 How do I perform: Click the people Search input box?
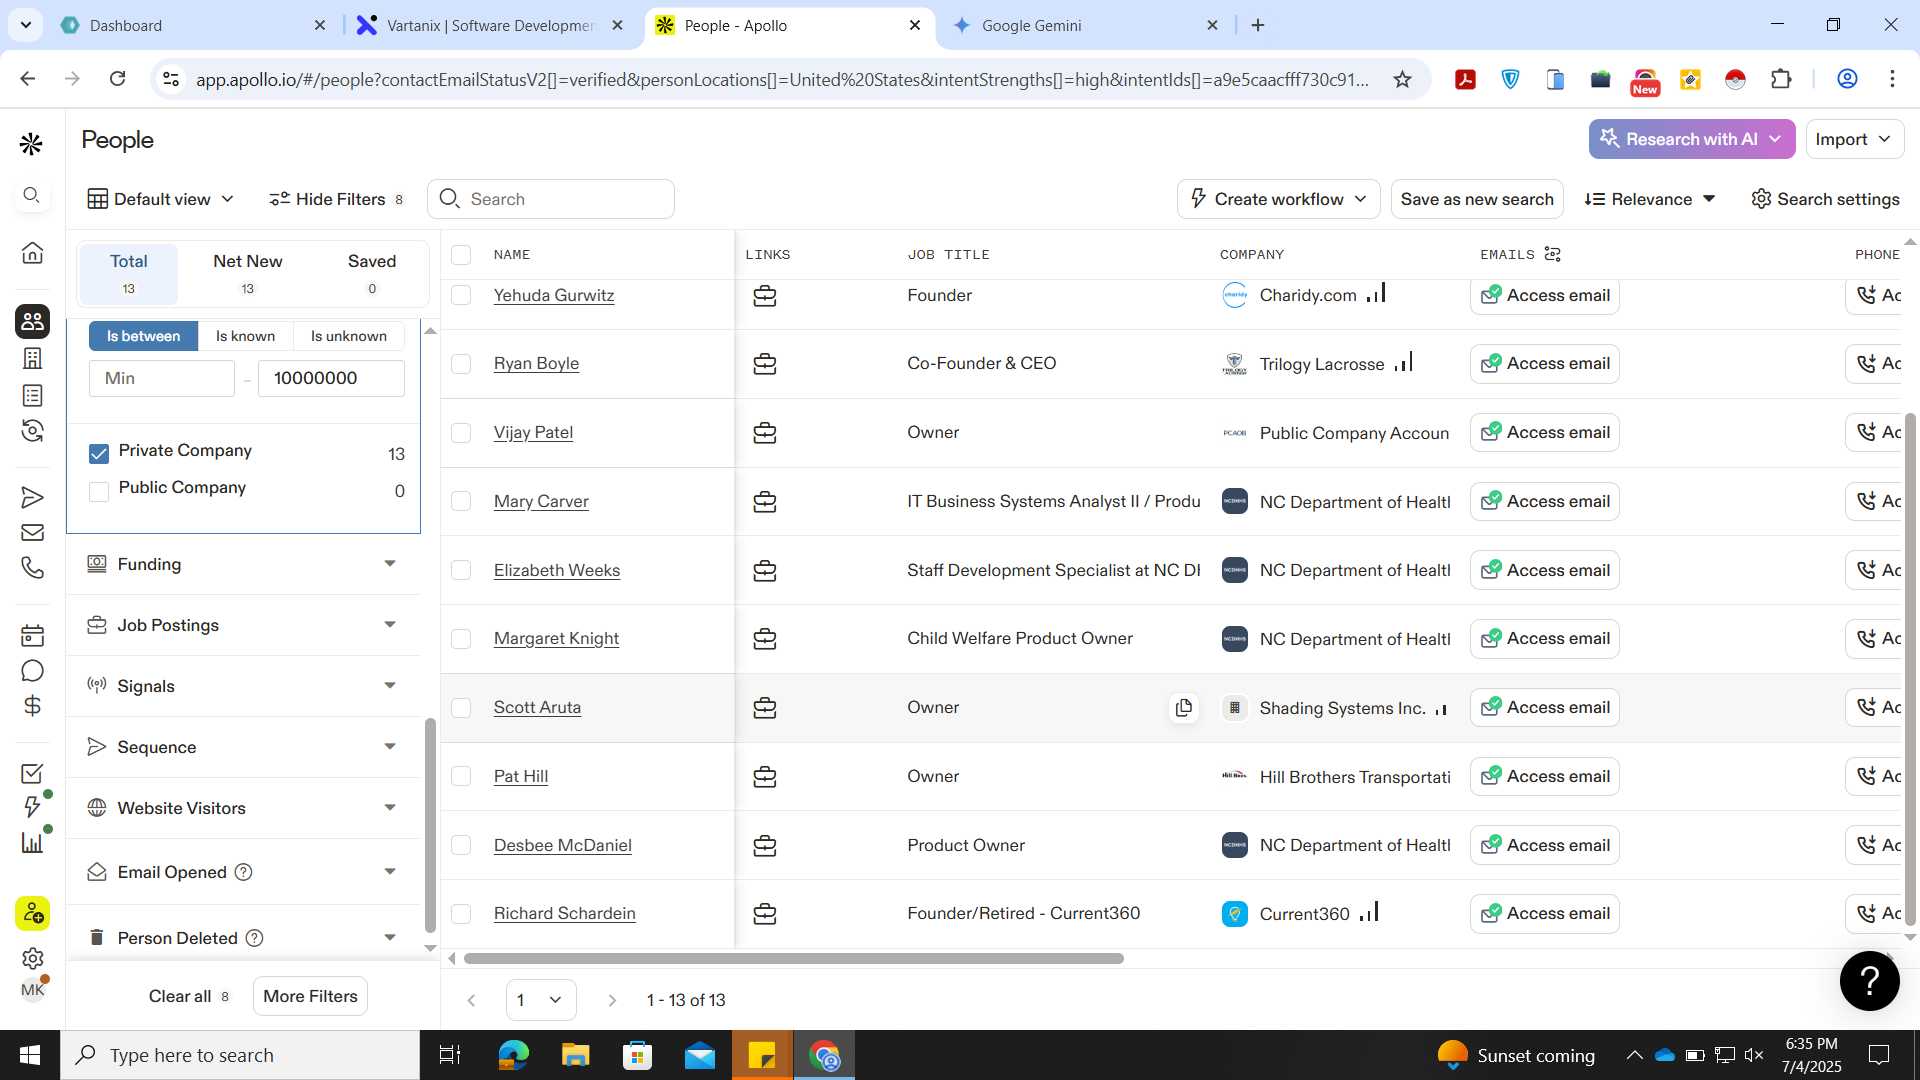[x=551, y=199]
